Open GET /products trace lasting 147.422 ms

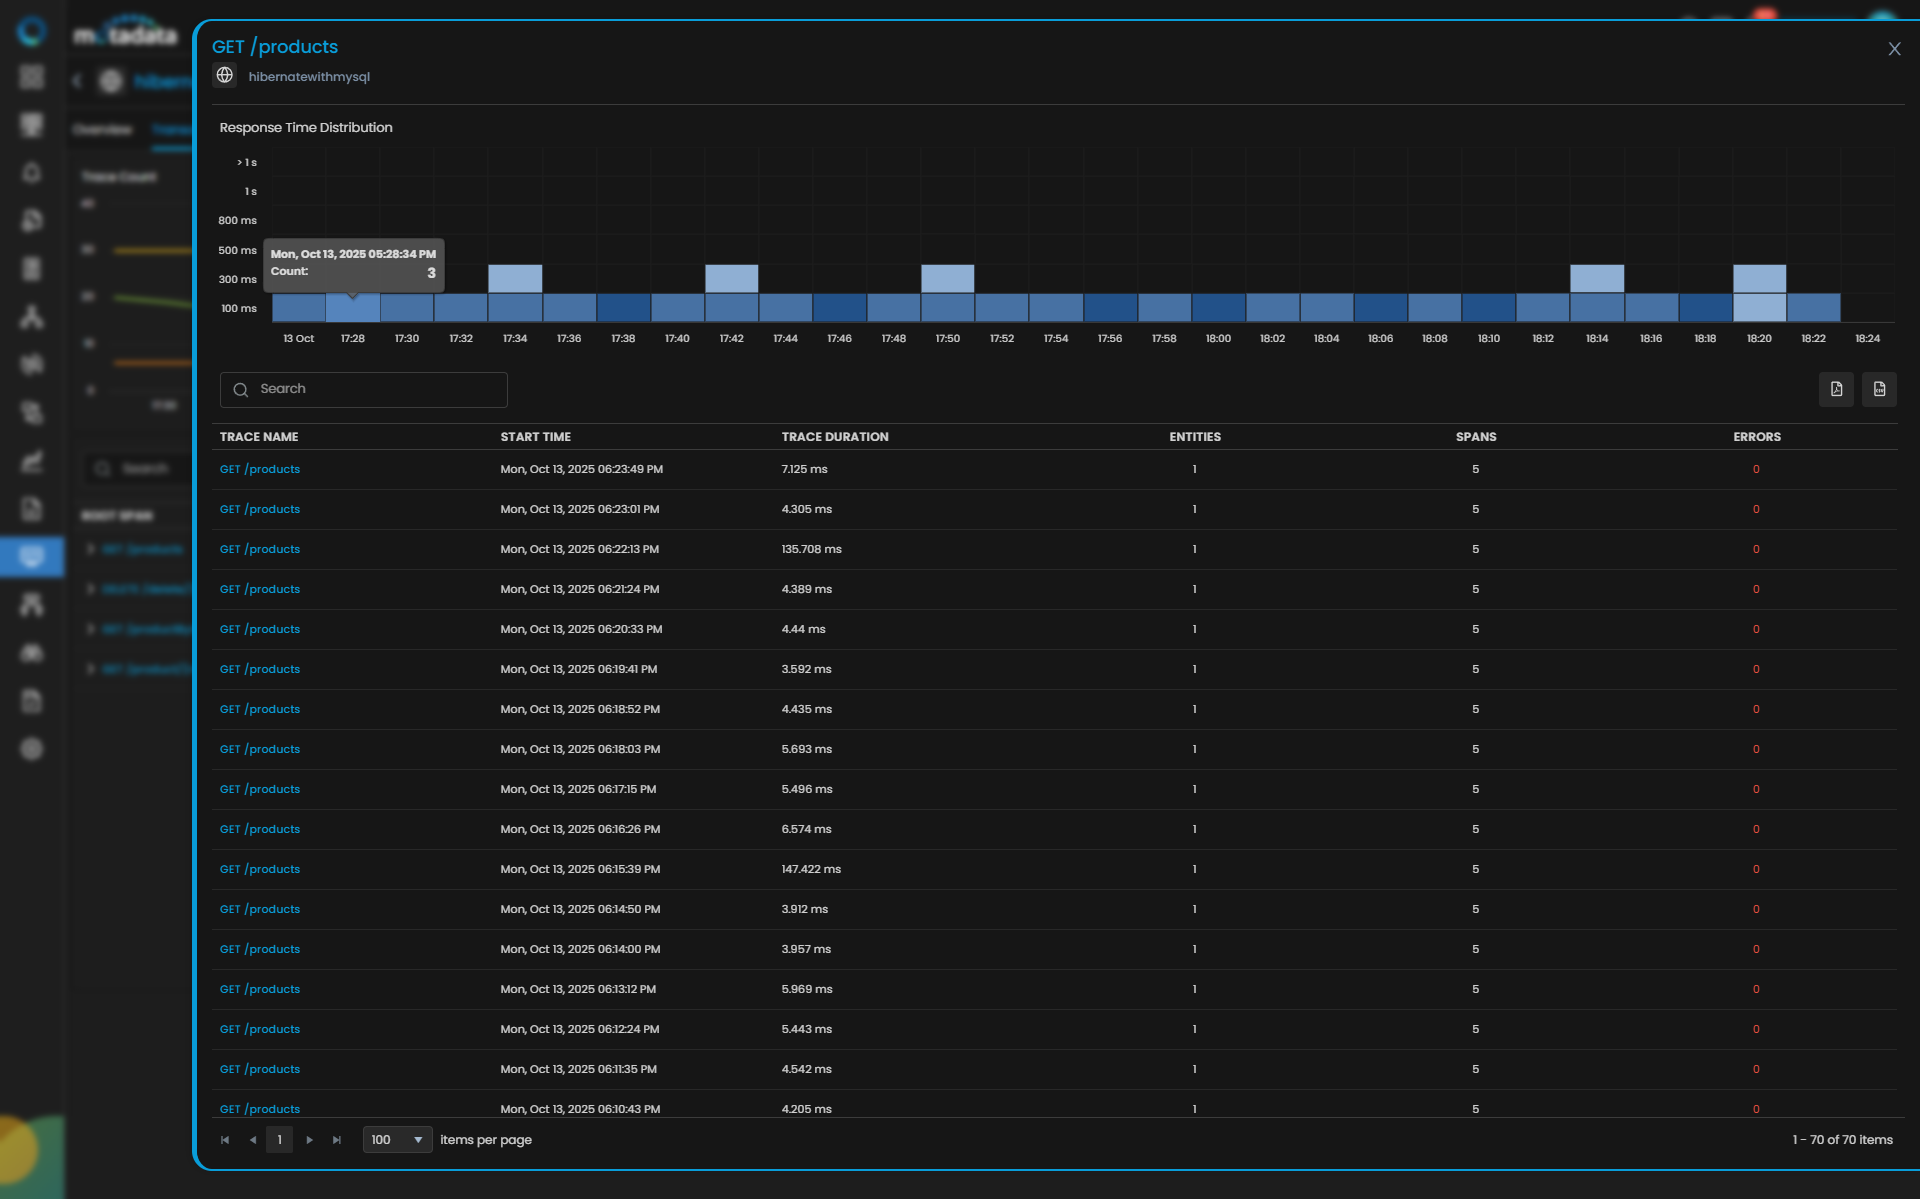pyautogui.click(x=260, y=869)
